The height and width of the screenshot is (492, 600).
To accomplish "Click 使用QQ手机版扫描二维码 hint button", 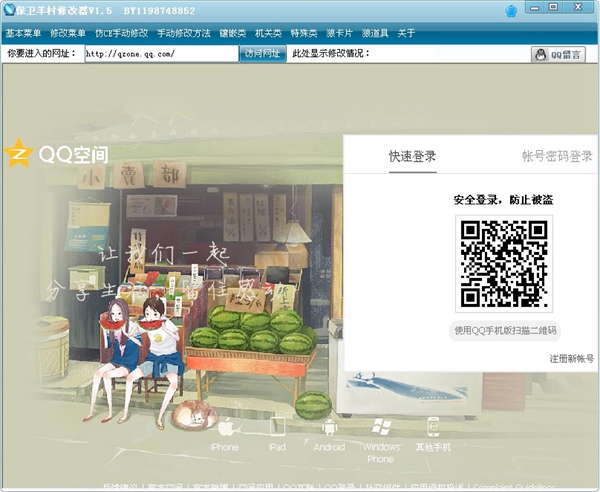I will (505, 331).
